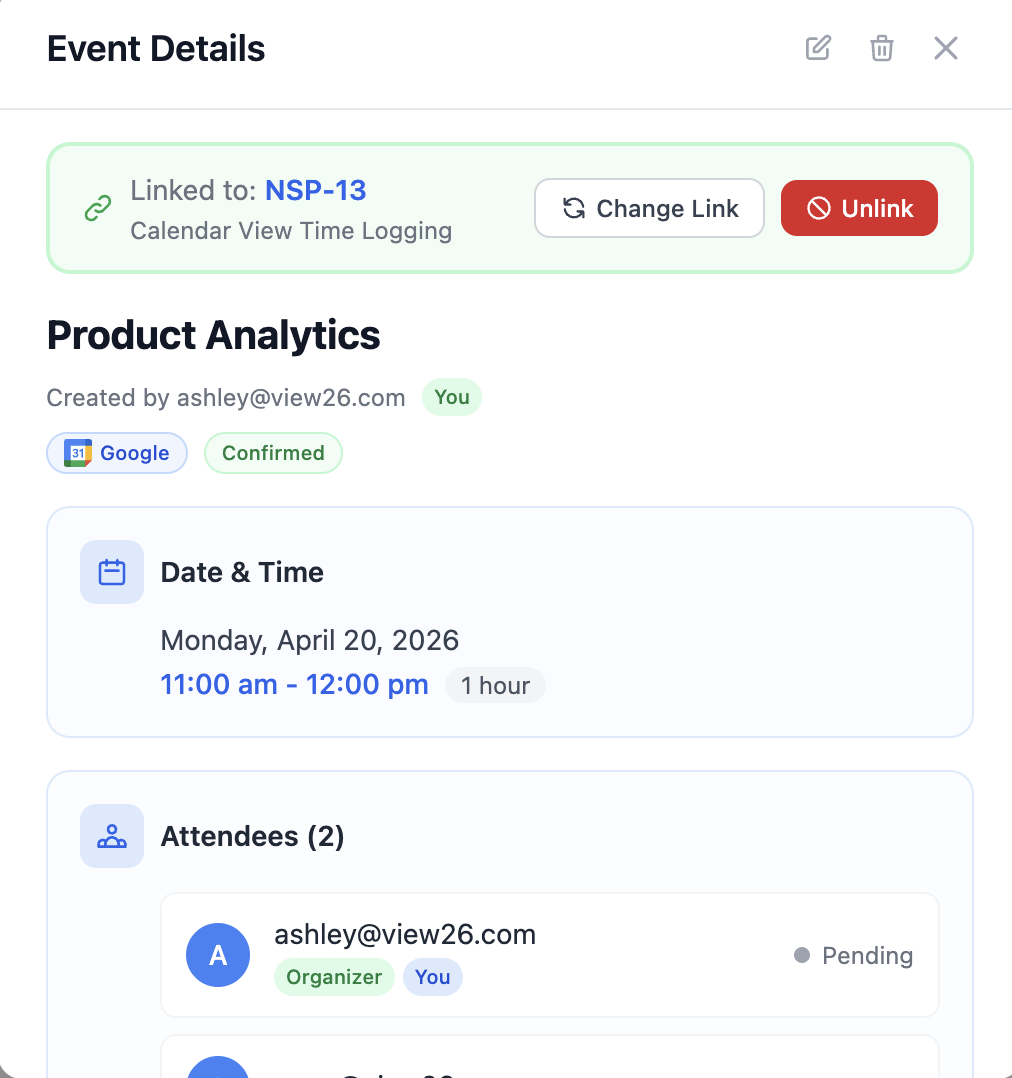Click the attendees group icon
The width and height of the screenshot is (1012, 1078).
(x=112, y=836)
